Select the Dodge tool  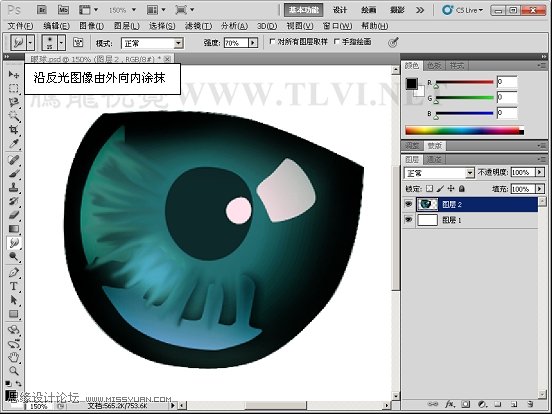[14, 256]
